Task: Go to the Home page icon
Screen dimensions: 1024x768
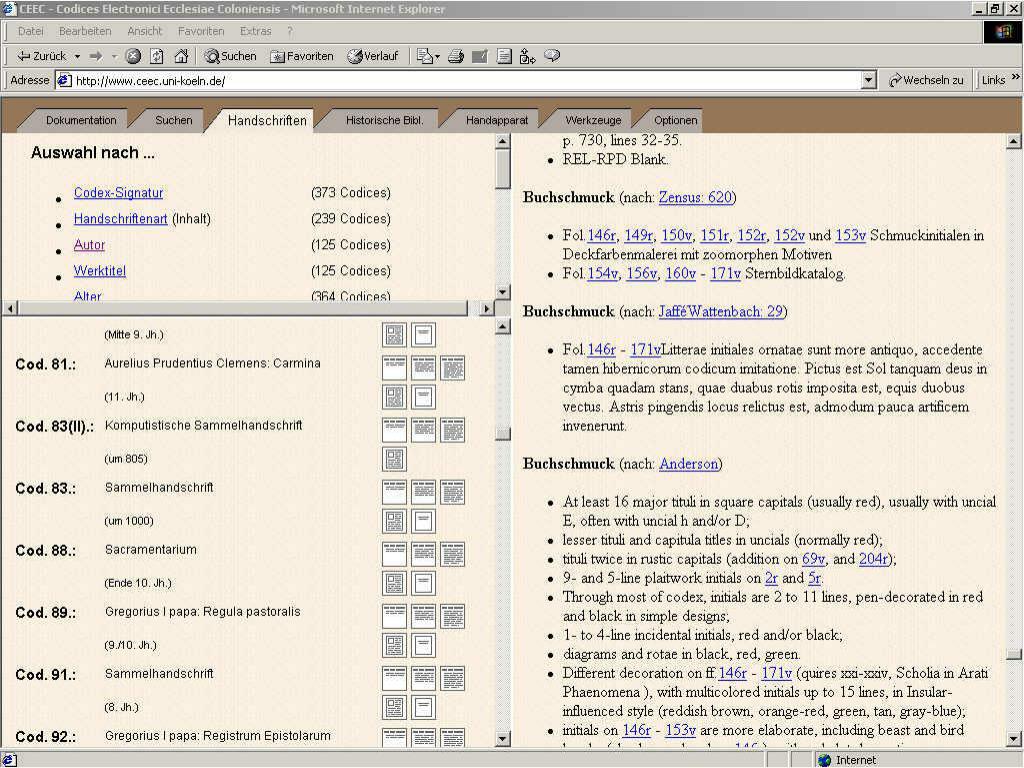Action: click(181, 56)
